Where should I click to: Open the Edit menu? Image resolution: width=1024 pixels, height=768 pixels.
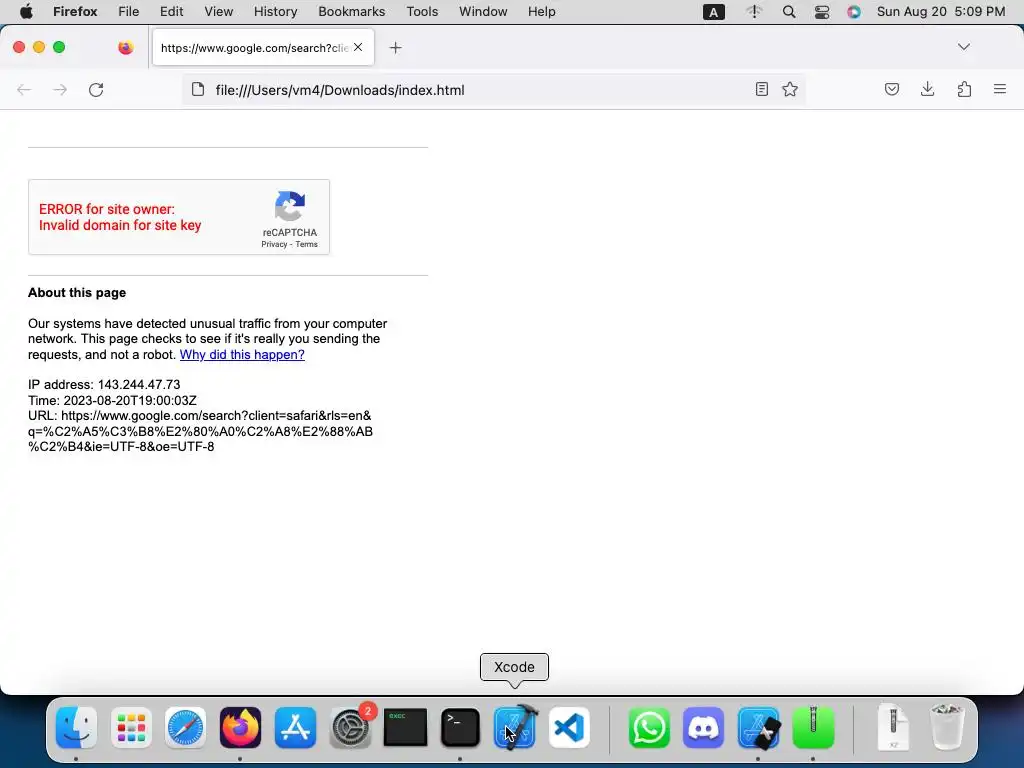(x=172, y=12)
